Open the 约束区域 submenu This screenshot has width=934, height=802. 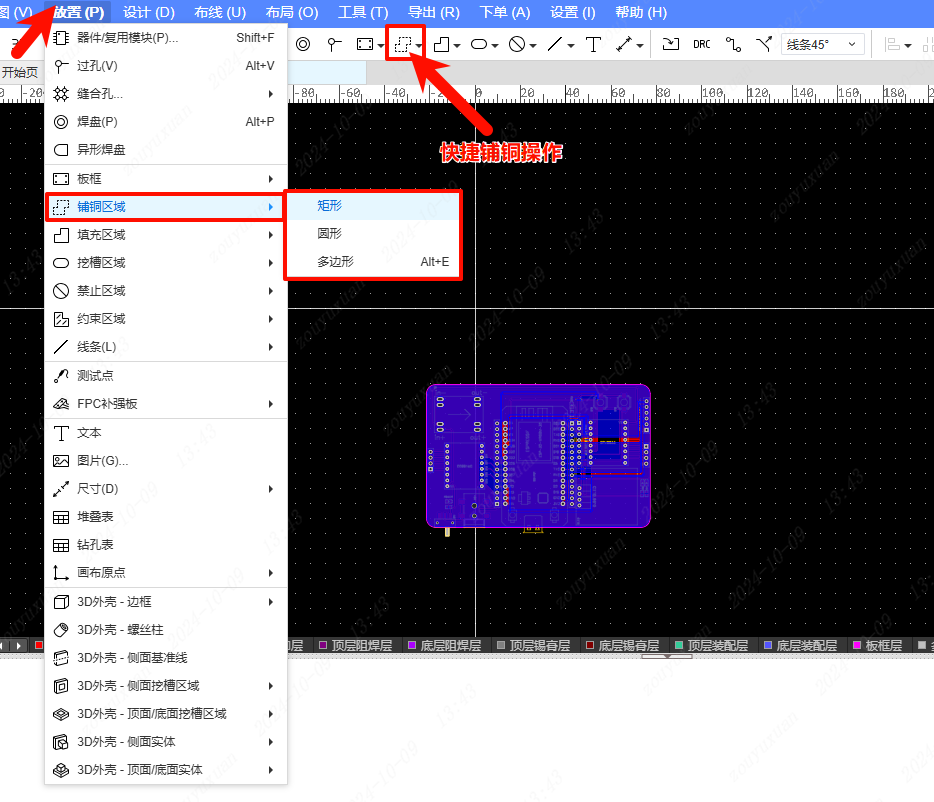pos(166,319)
